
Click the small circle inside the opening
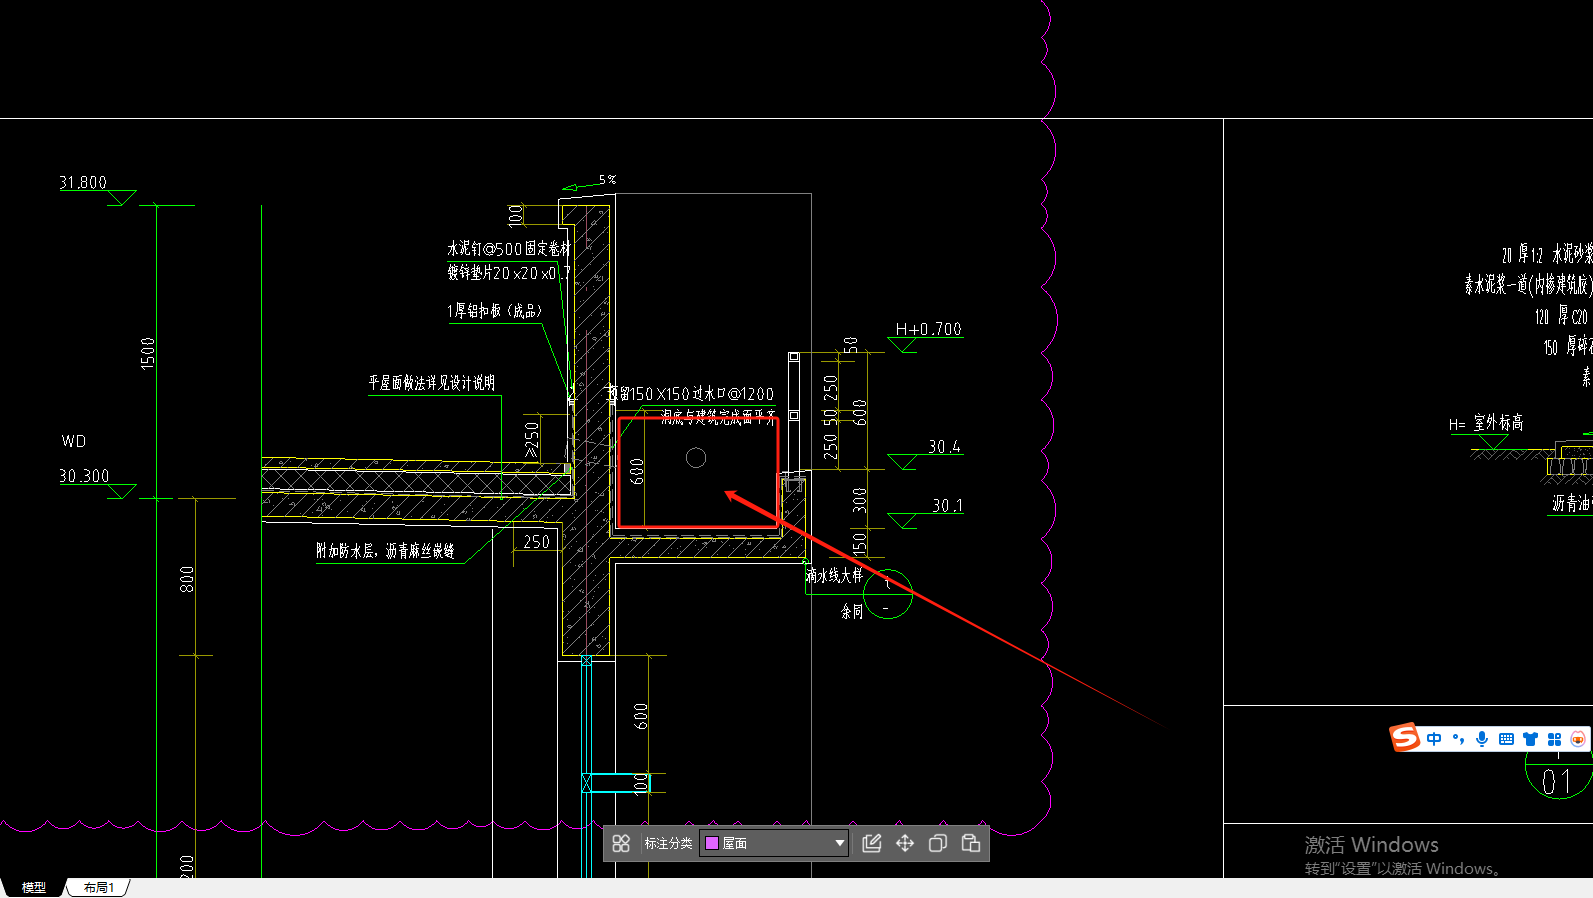coord(696,458)
